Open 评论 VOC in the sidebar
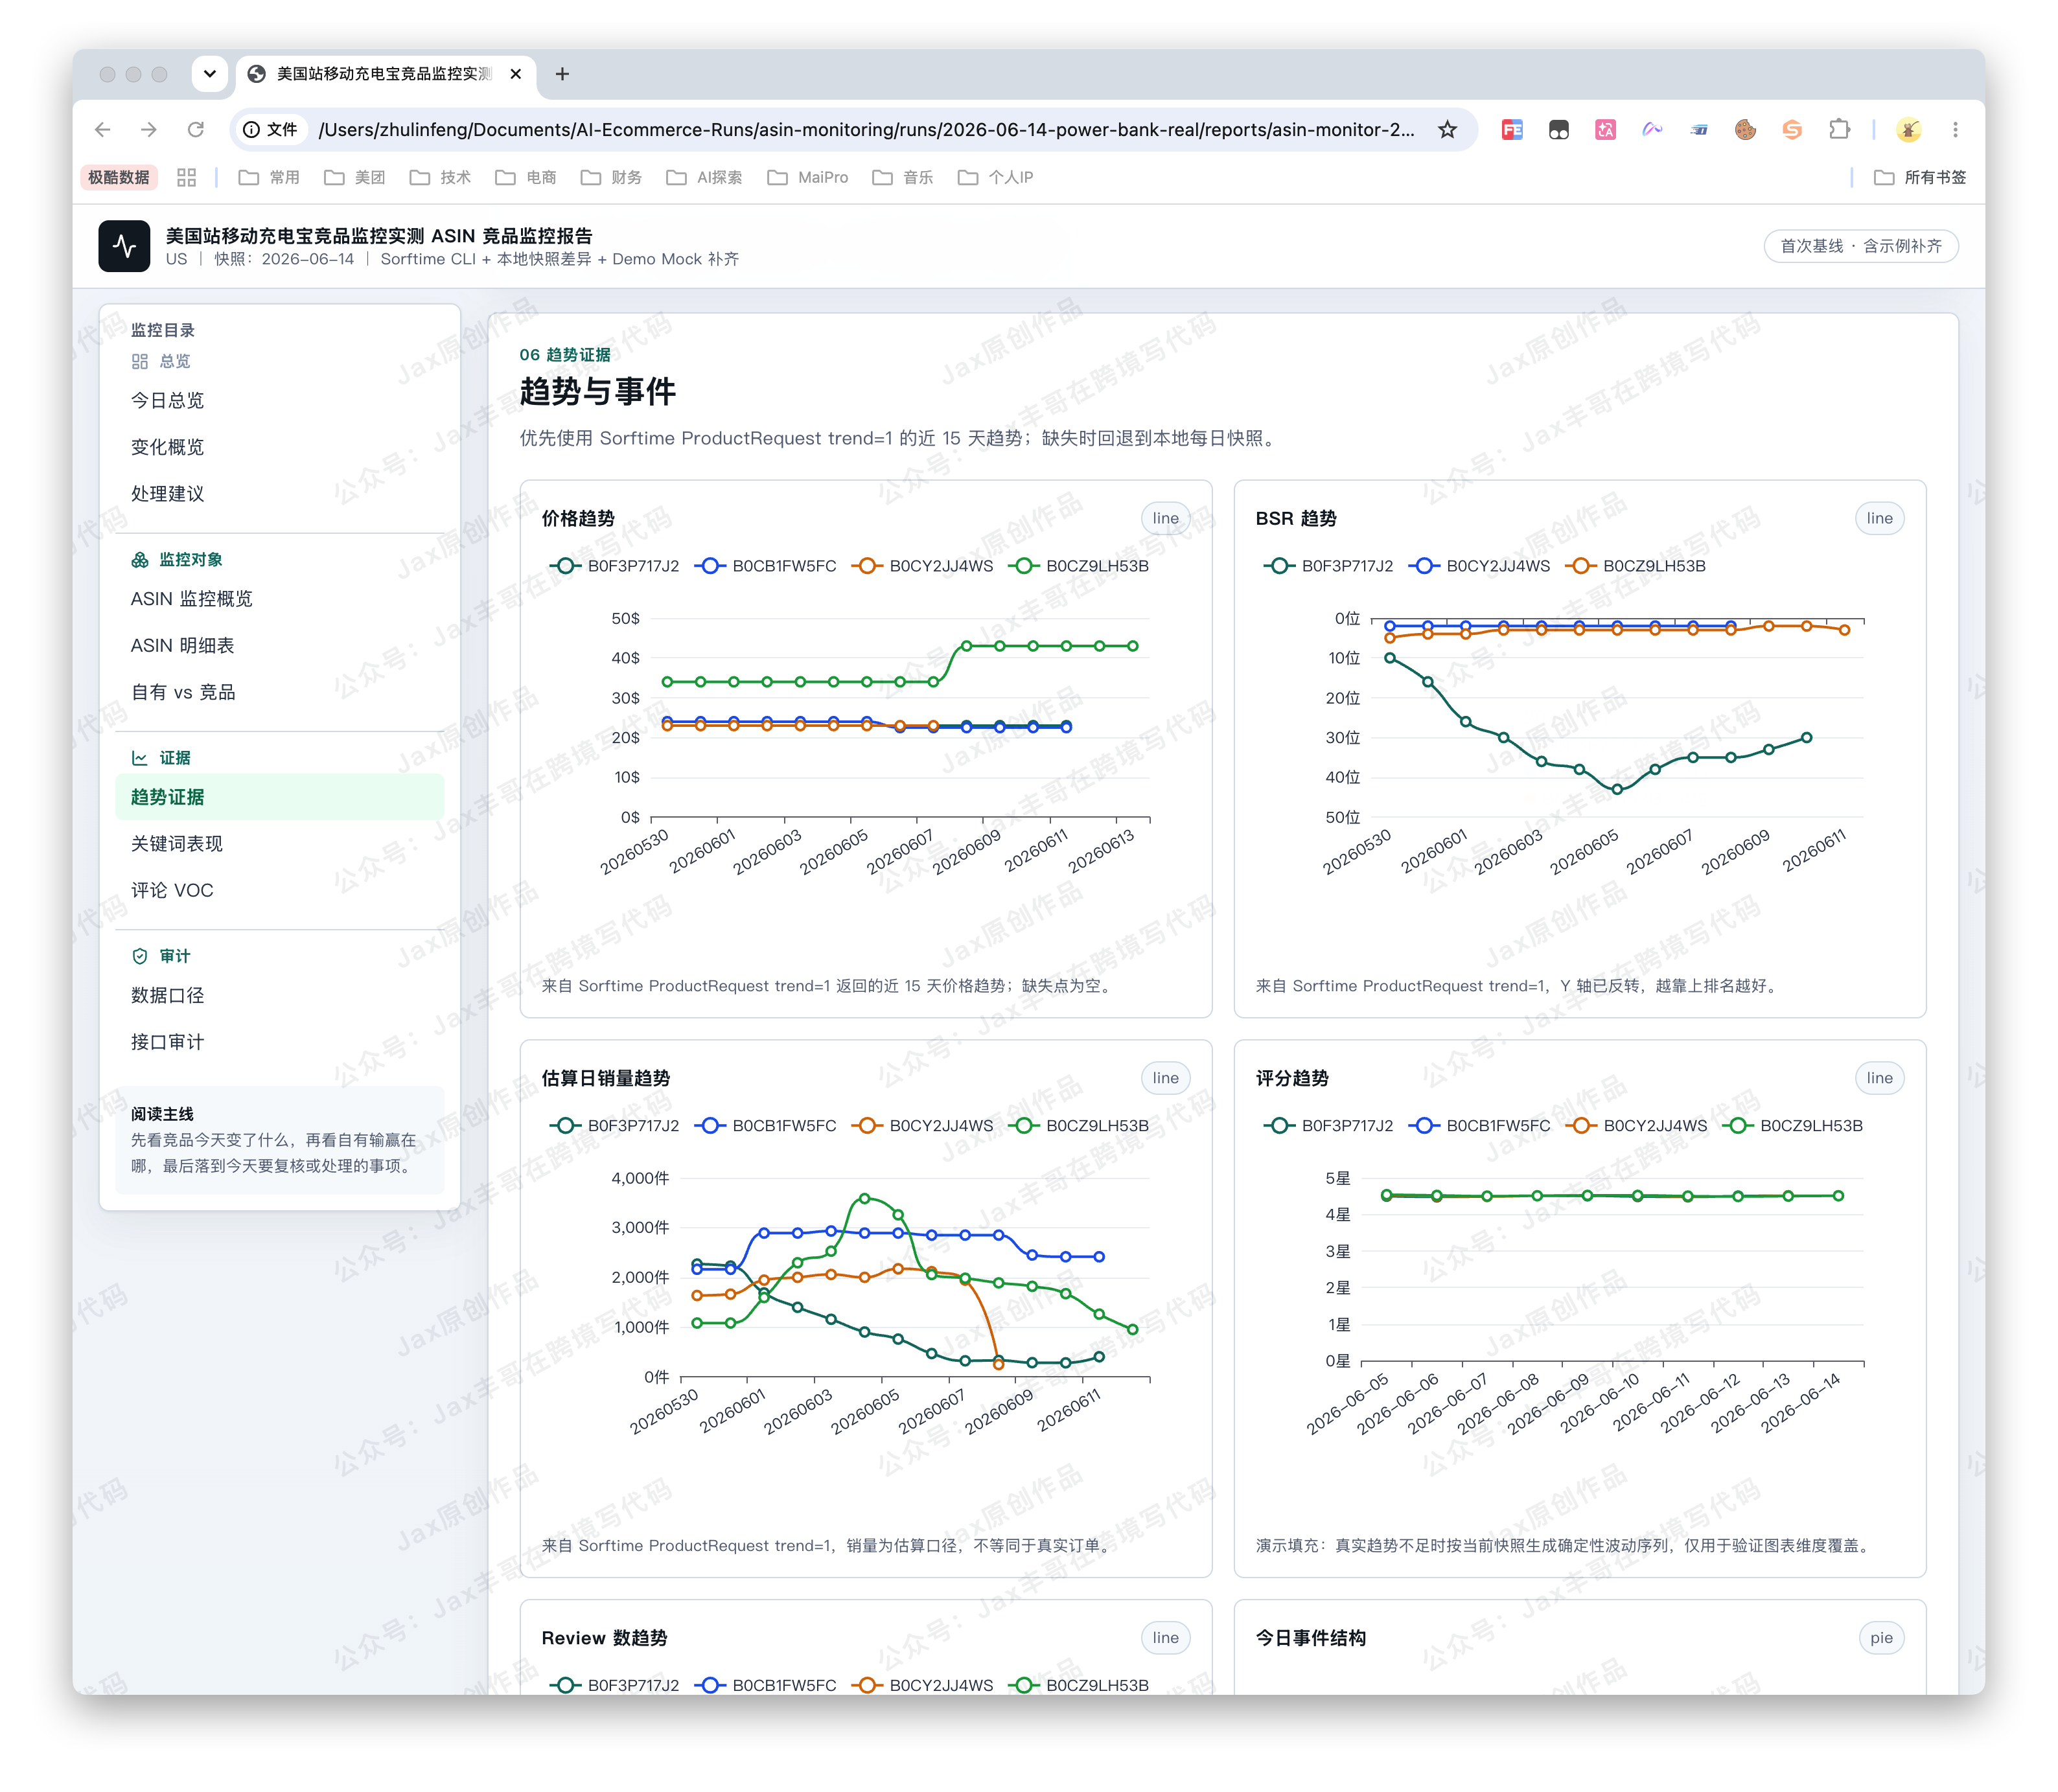 (280, 890)
